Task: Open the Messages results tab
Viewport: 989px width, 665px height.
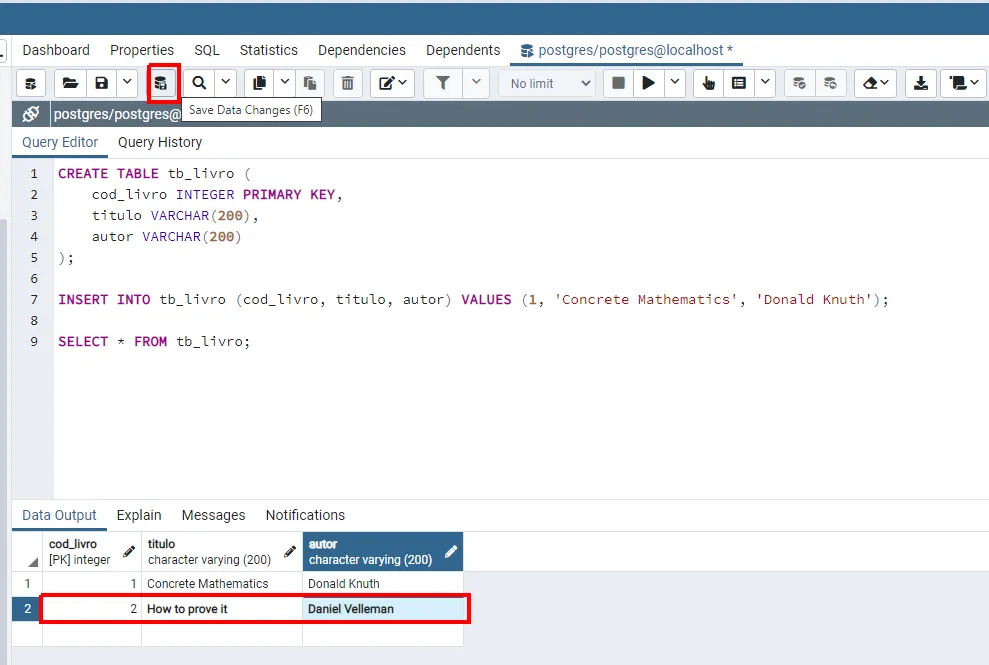Action: pos(213,515)
